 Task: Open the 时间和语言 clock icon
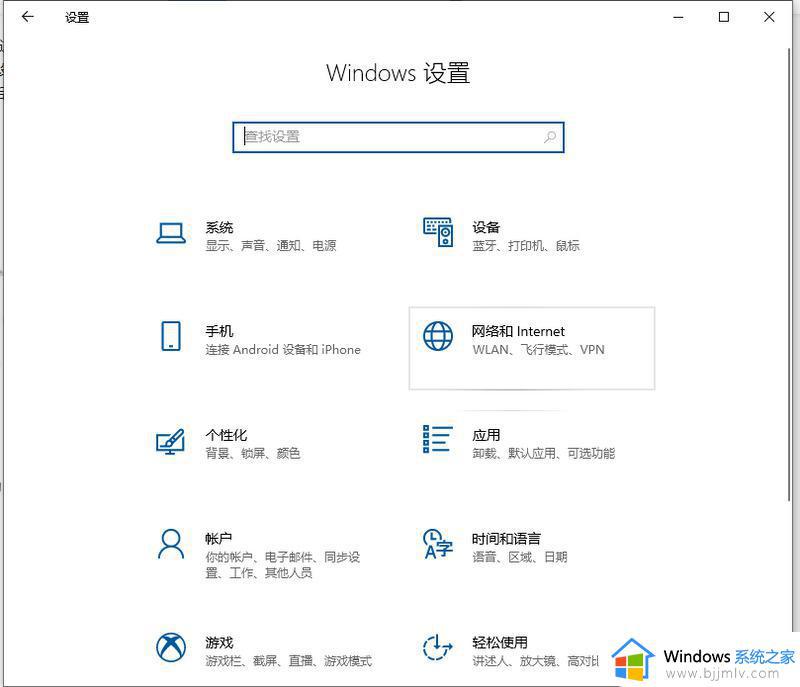[x=438, y=544]
